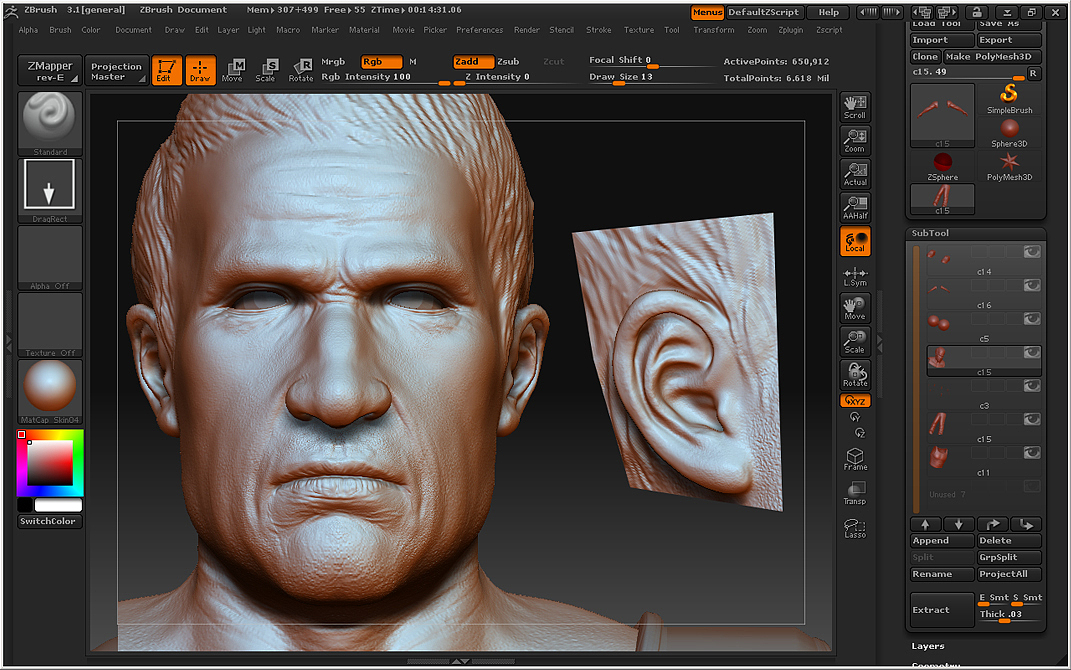The width and height of the screenshot is (1071, 670).
Task: Set canvas to Actual size
Action: 855,174
